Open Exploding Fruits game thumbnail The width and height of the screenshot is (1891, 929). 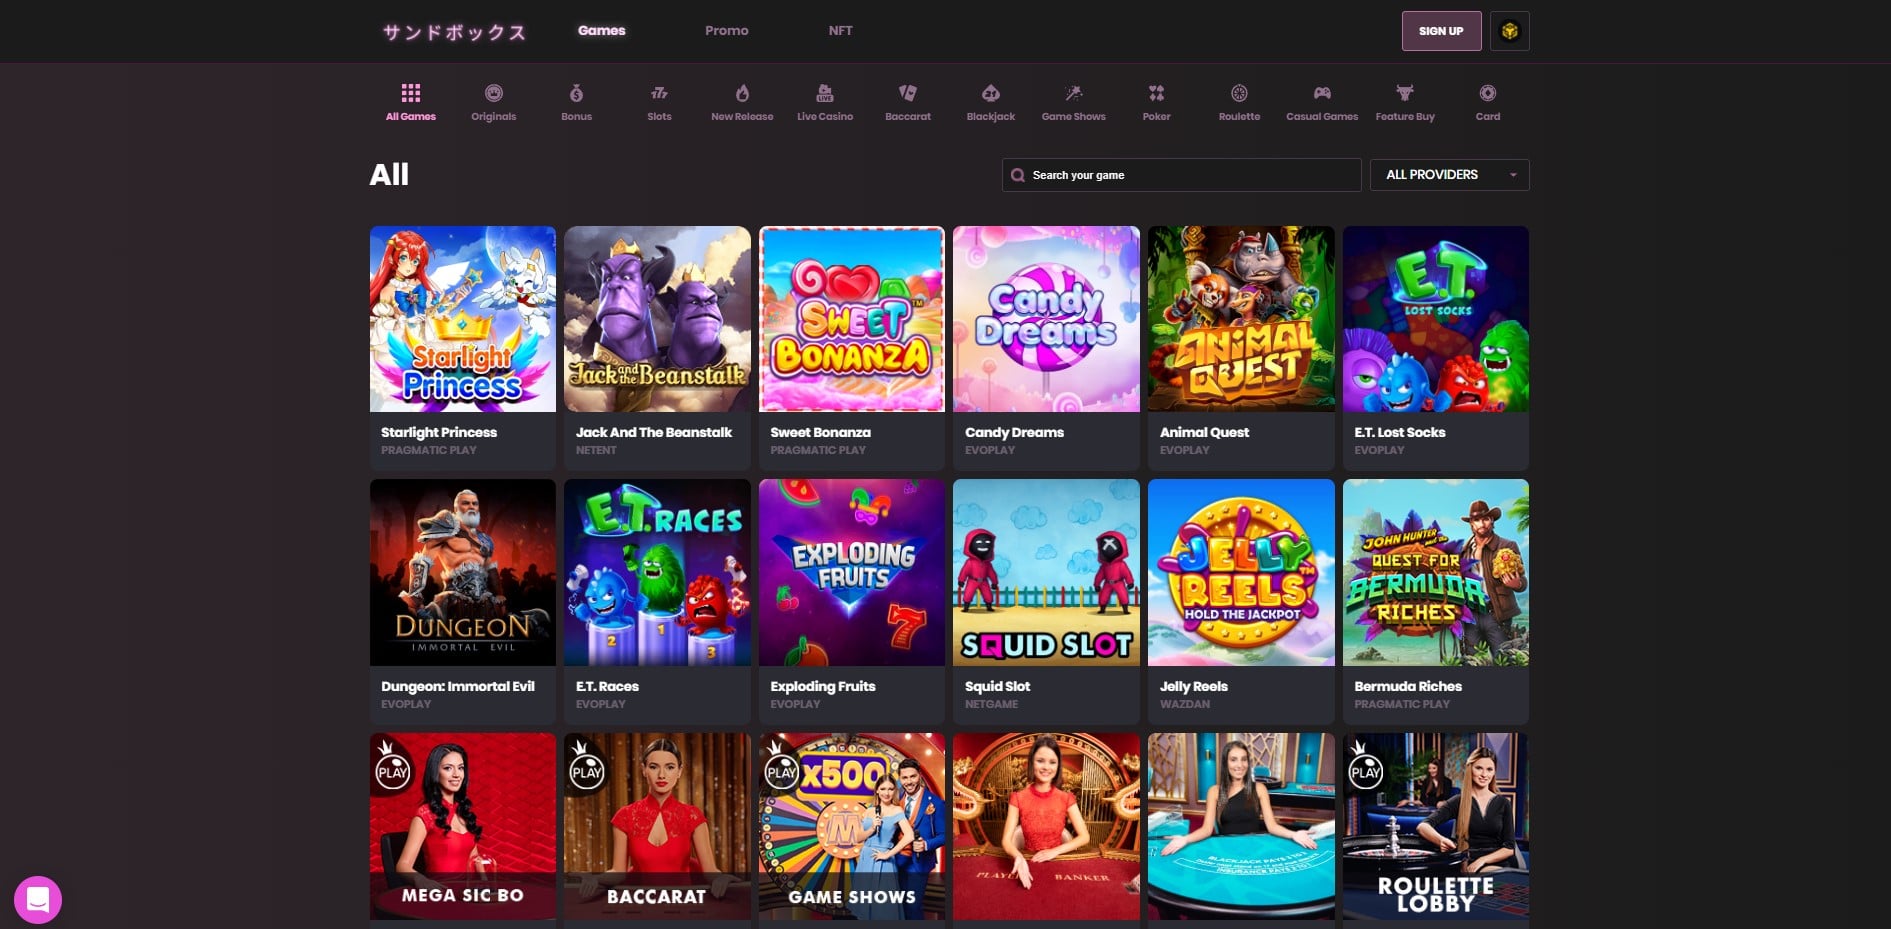(852, 572)
